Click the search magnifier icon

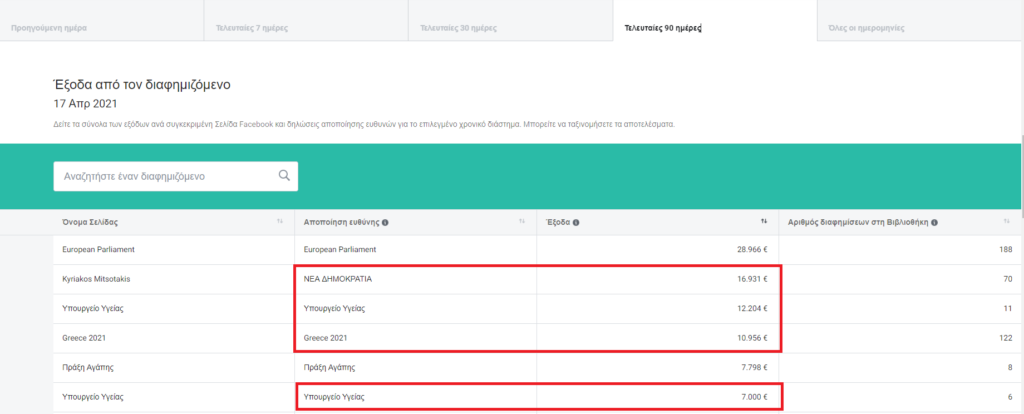click(x=283, y=176)
